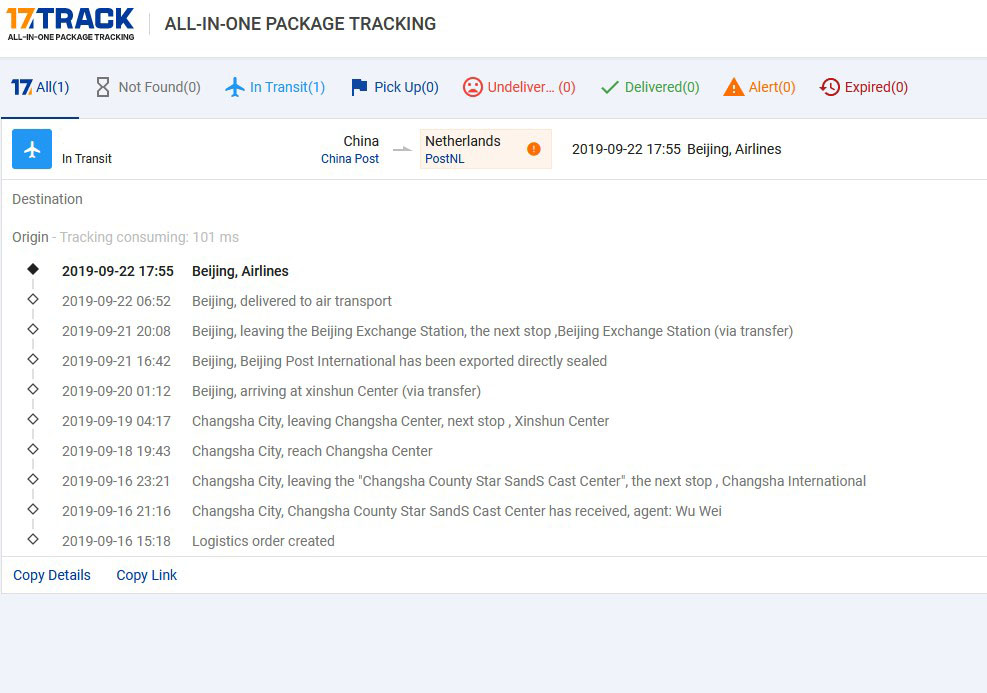Select 'next stop, Changsha International' event
Screen dimensions: 987x693
[x=529, y=482]
